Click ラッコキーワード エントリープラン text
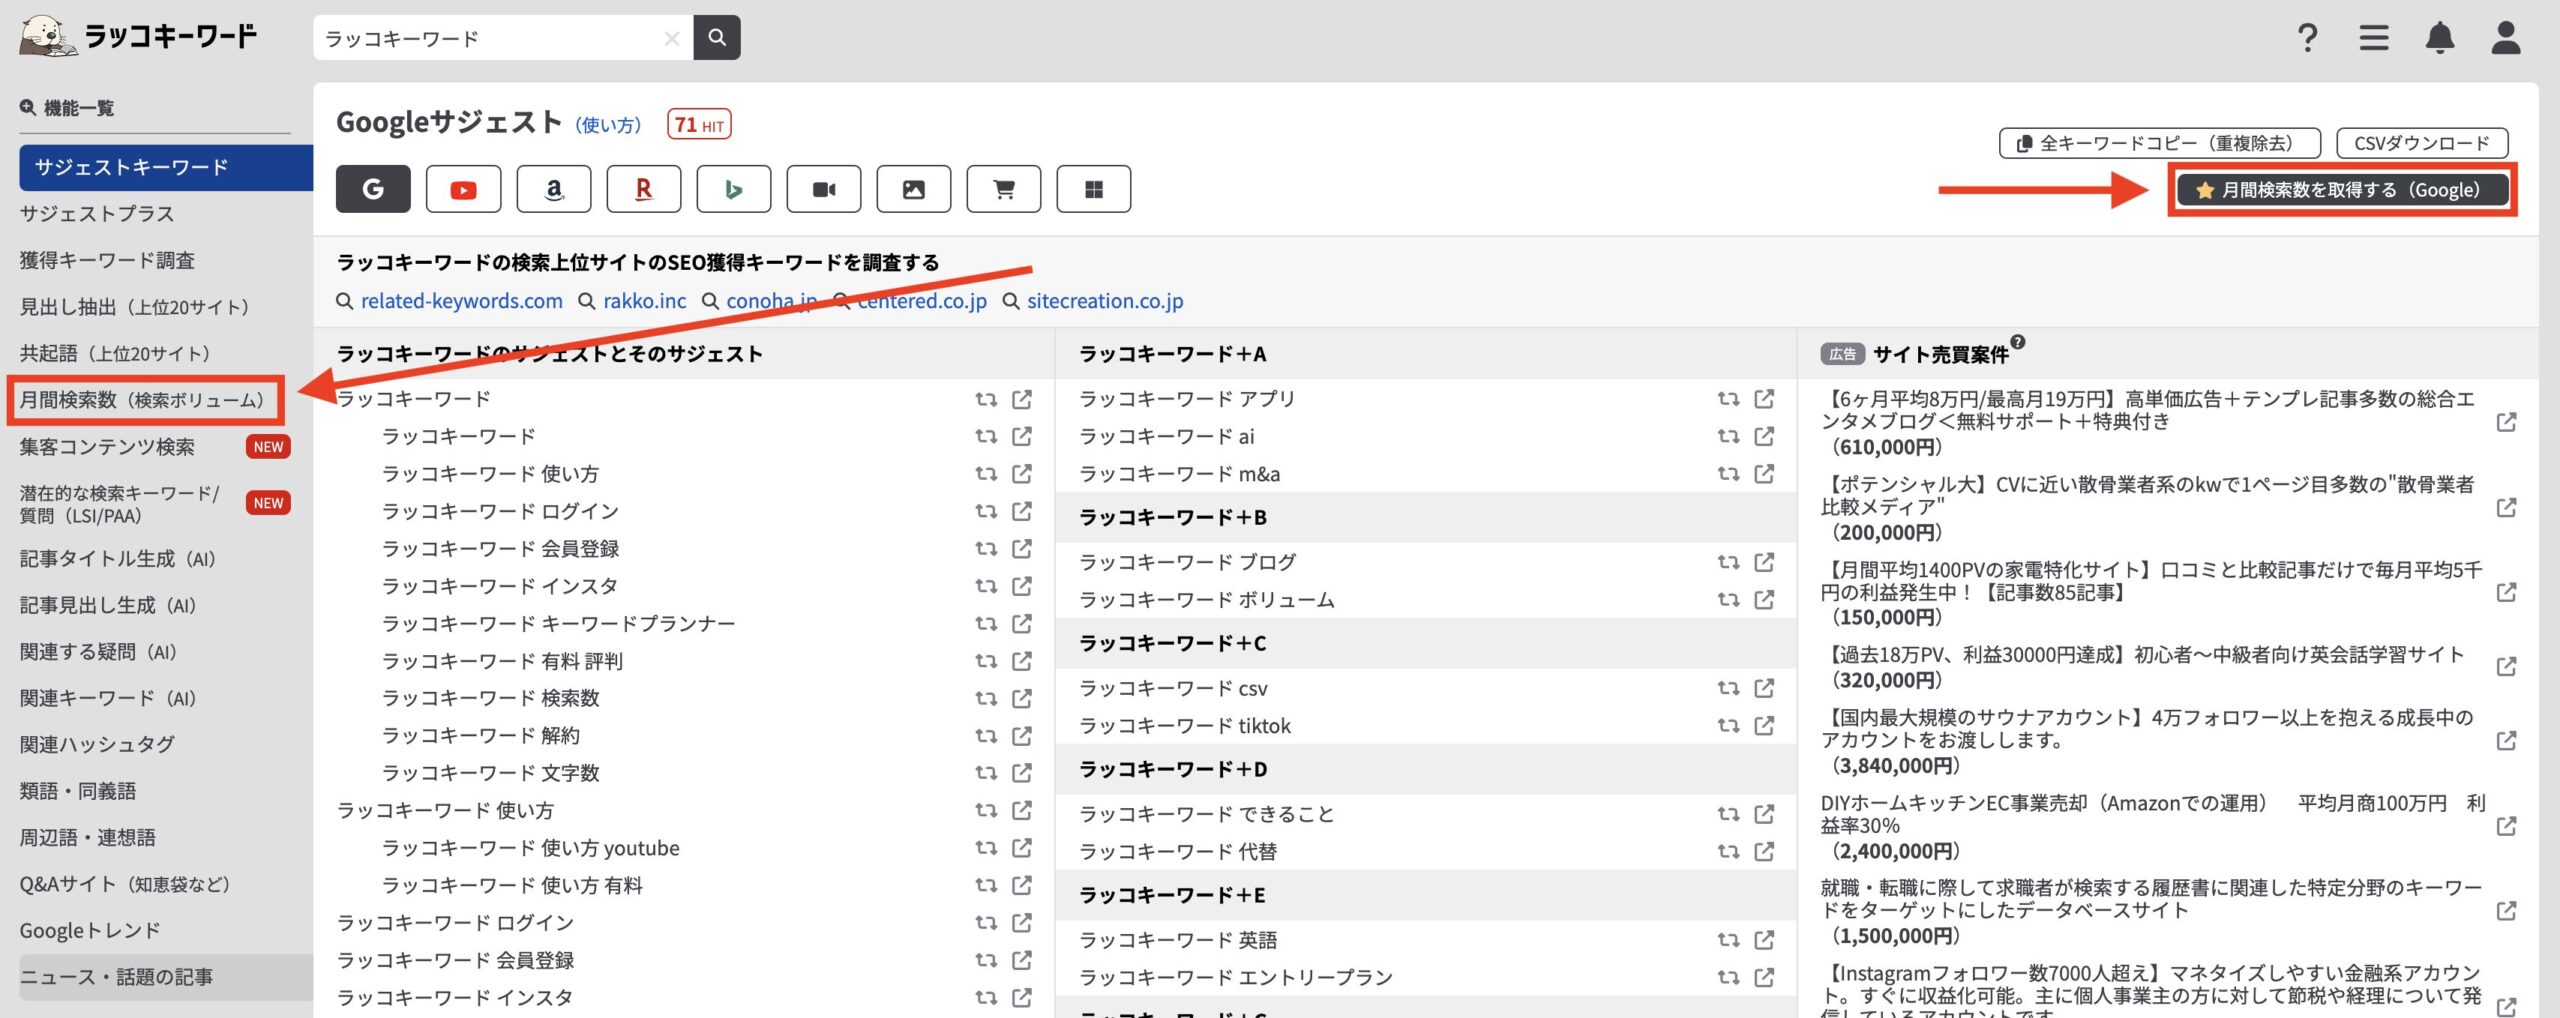2560x1018 pixels. 1236,977
